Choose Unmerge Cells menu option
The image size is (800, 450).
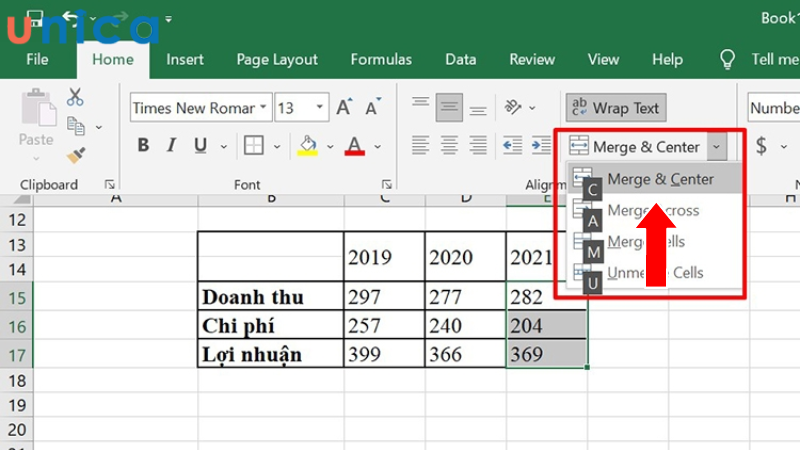click(x=655, y=272)
